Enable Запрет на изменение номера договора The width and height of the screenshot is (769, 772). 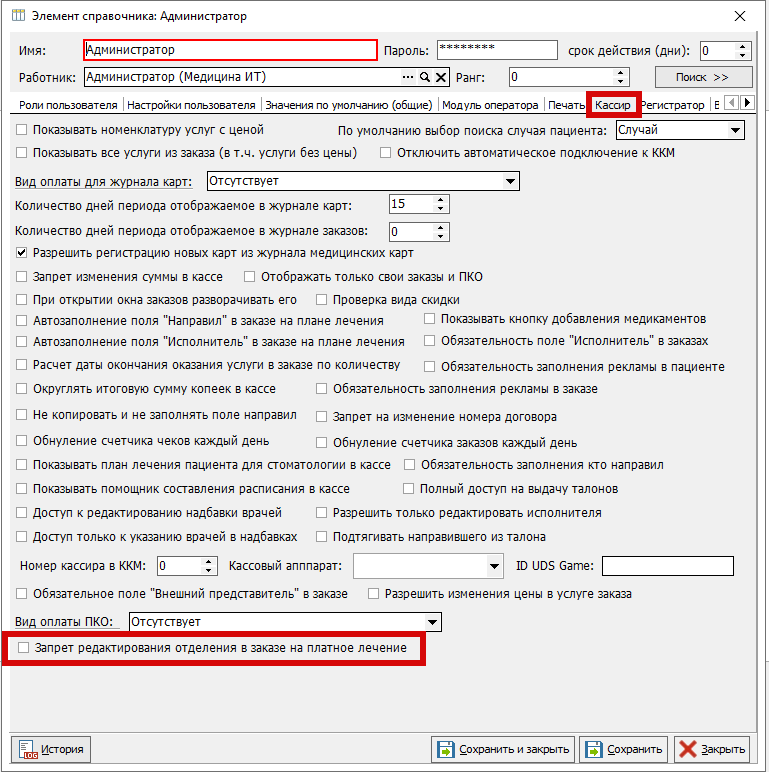[x=321, y=417]
